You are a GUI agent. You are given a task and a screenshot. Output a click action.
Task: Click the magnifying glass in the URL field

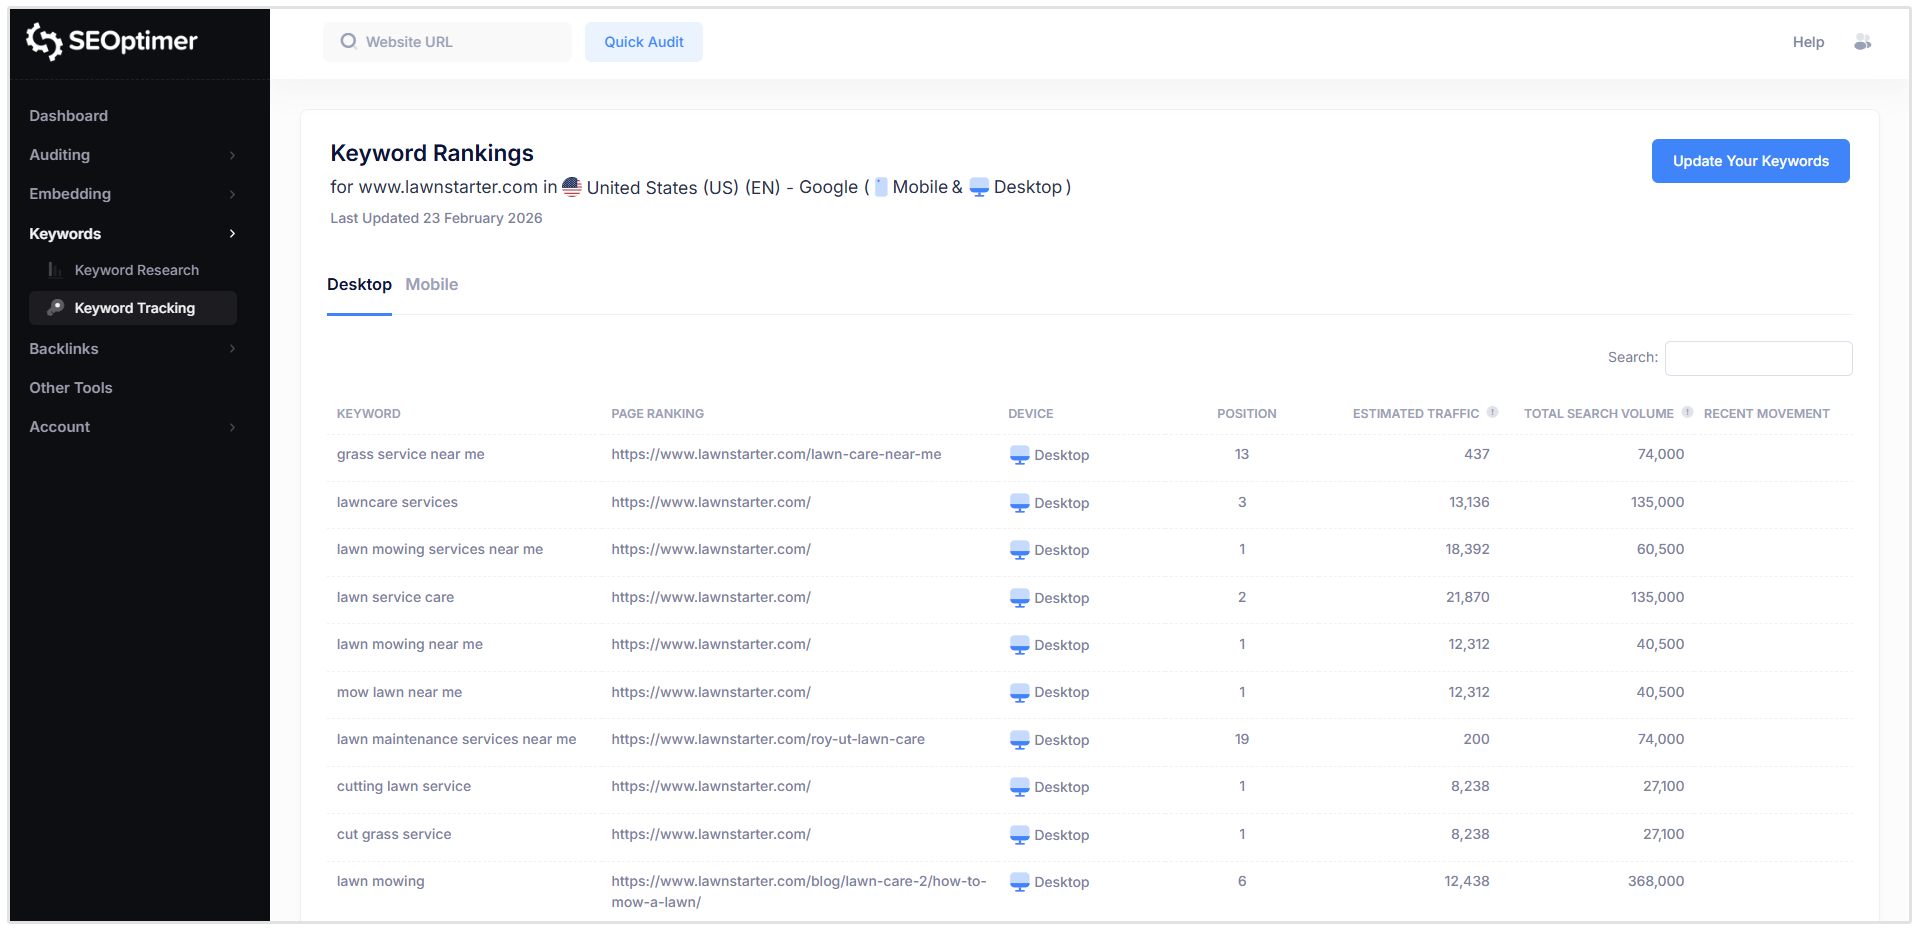(348, 41)
